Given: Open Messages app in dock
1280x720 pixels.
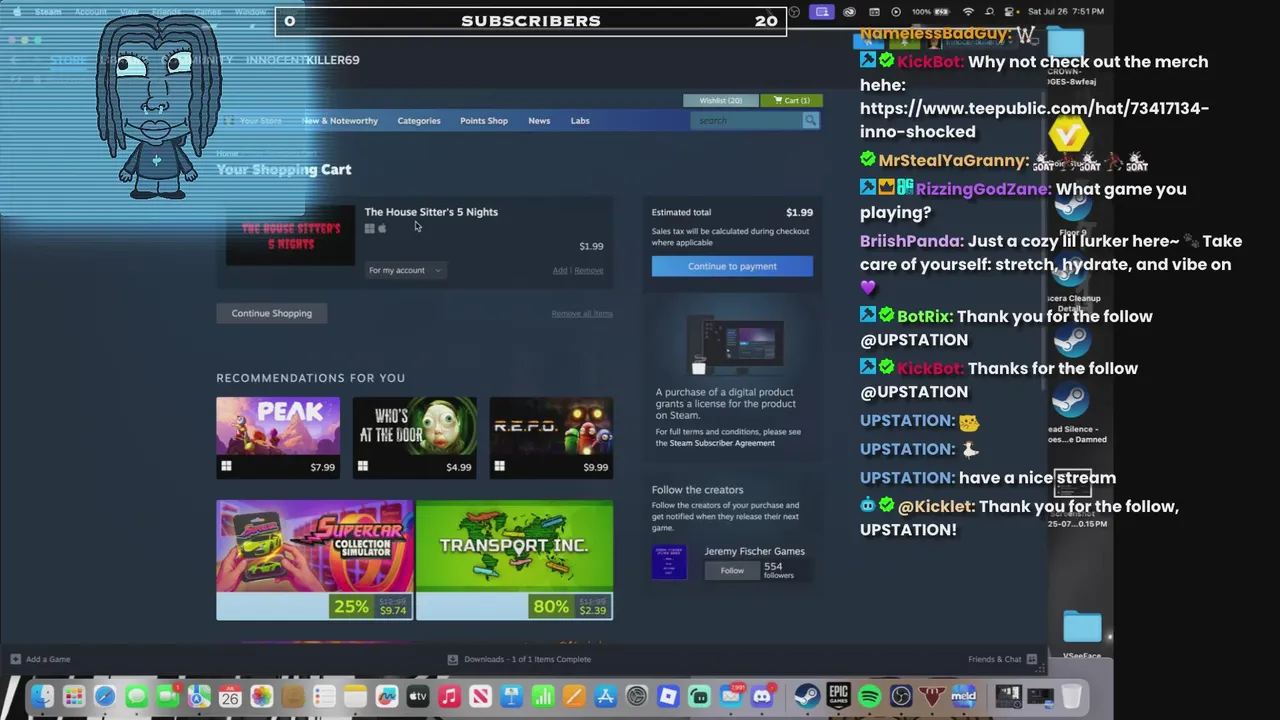Looking at the screenshot, I should [136, 696].
